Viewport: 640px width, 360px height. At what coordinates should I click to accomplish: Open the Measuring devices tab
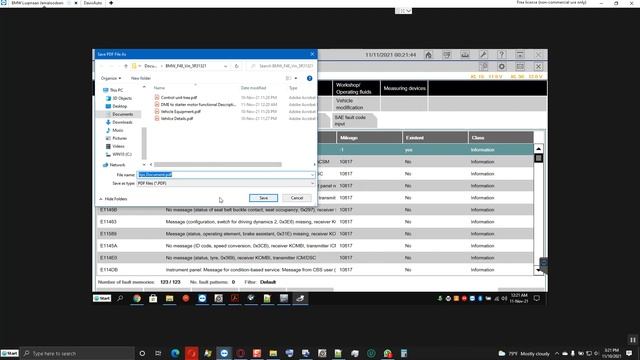pyautogui.click(x=404, y=89)
